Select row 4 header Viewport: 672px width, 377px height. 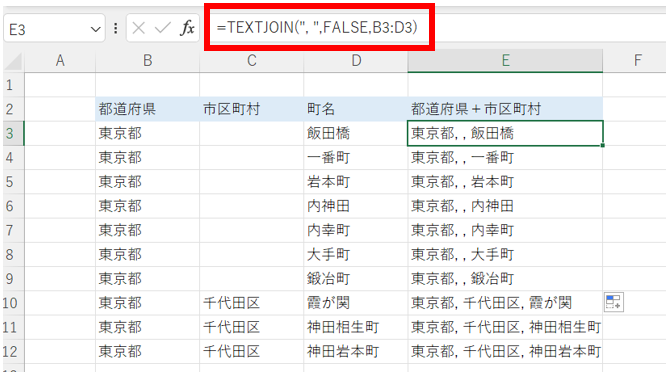pos(13,158)
